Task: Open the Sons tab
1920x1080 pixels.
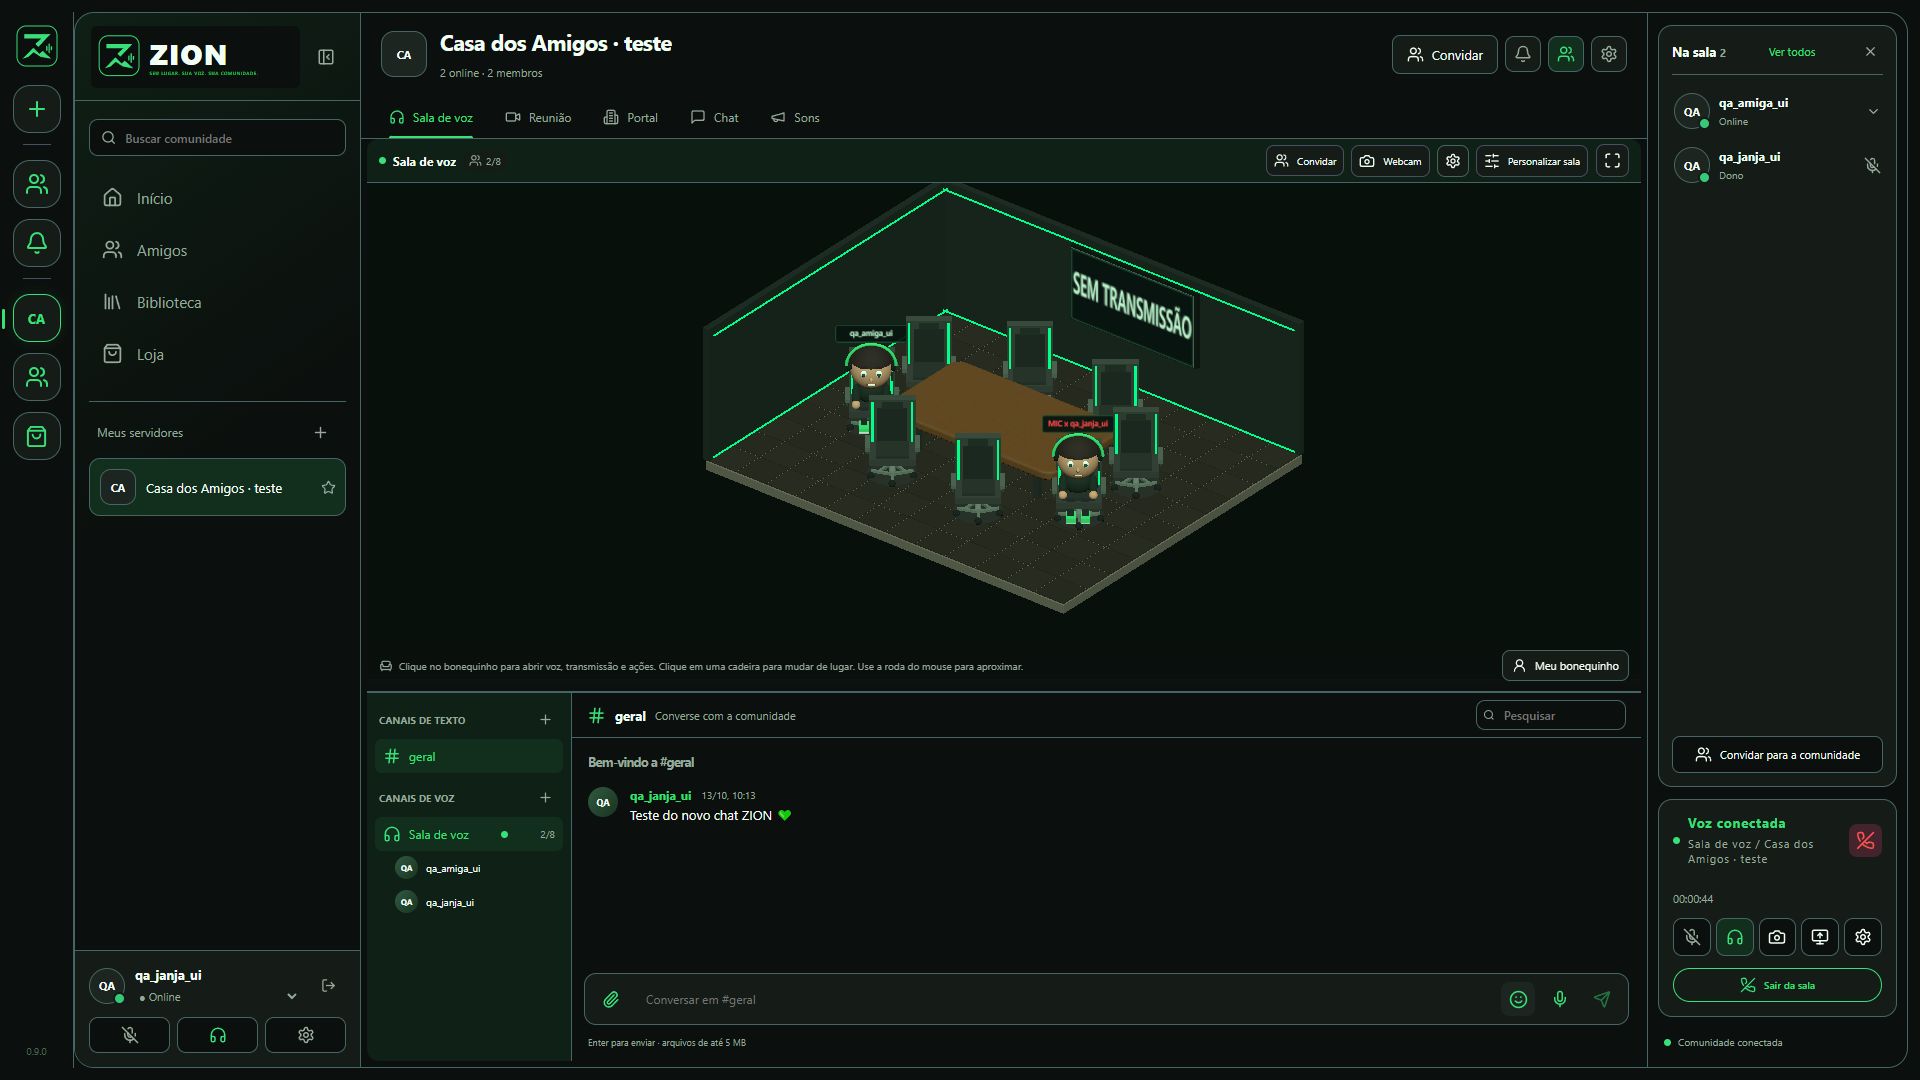Action: [795, 118]
